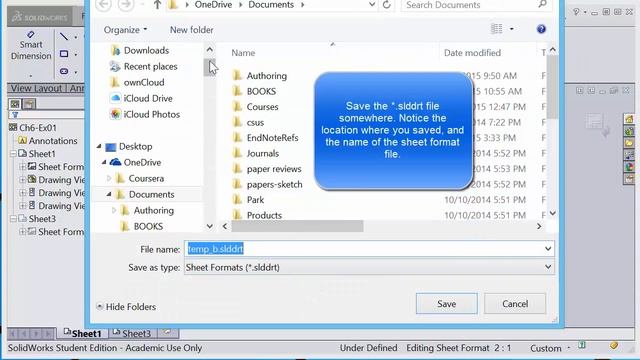Viewport: 640px width, 360px height.
Task: Click the Save button
Action: [x=447, y=304]
